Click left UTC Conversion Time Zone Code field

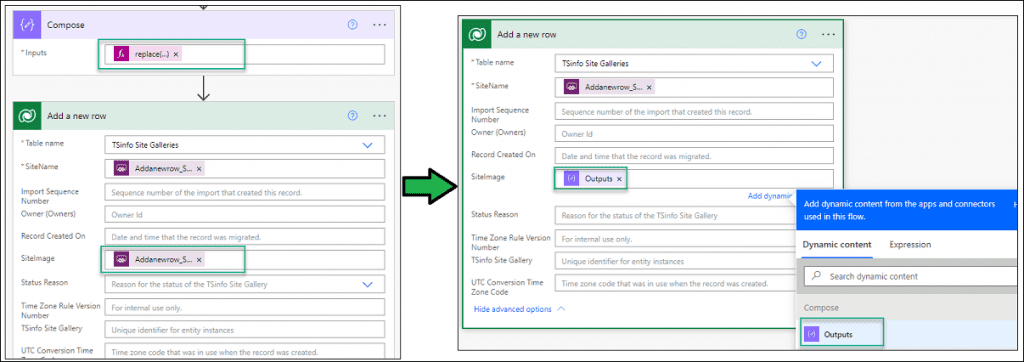coord(244,352)
